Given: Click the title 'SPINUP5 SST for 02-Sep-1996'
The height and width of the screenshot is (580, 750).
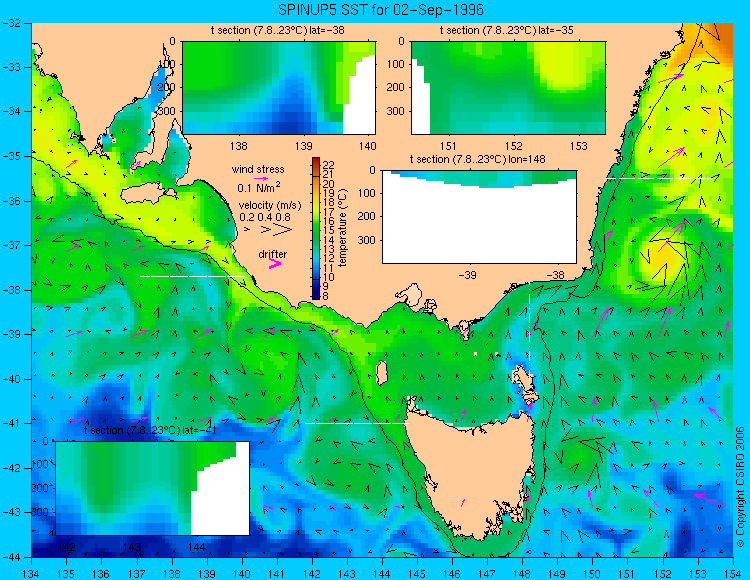Looking at the screenshot, I should tap(381, 10).
